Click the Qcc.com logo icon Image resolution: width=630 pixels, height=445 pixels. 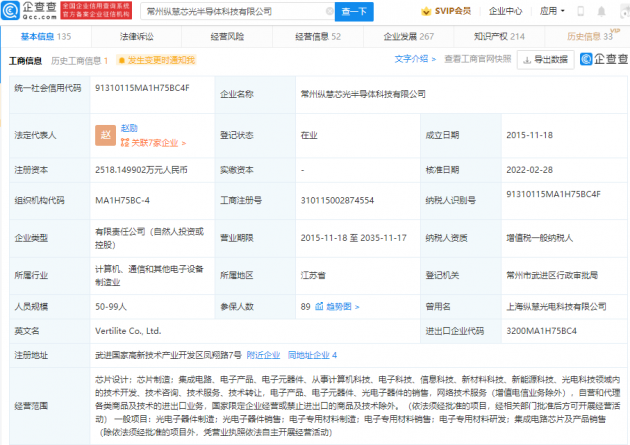click(10, 11)
